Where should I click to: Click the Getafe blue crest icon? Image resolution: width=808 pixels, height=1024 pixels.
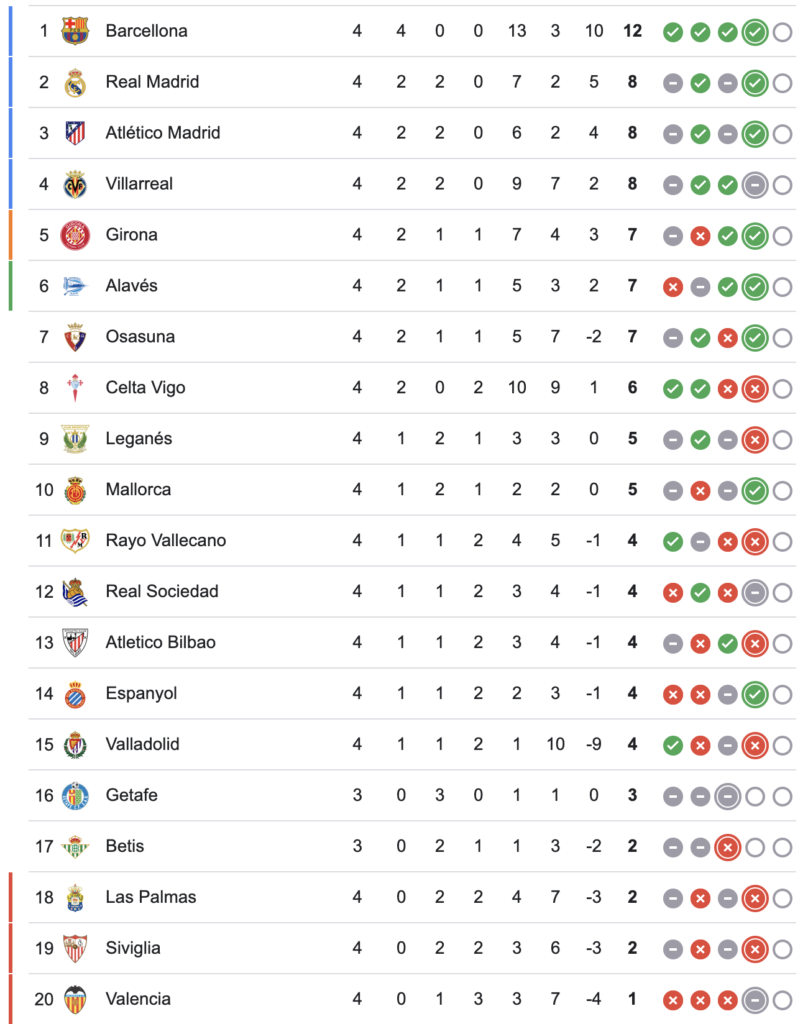pyautogui.click(x=75, y=795)
